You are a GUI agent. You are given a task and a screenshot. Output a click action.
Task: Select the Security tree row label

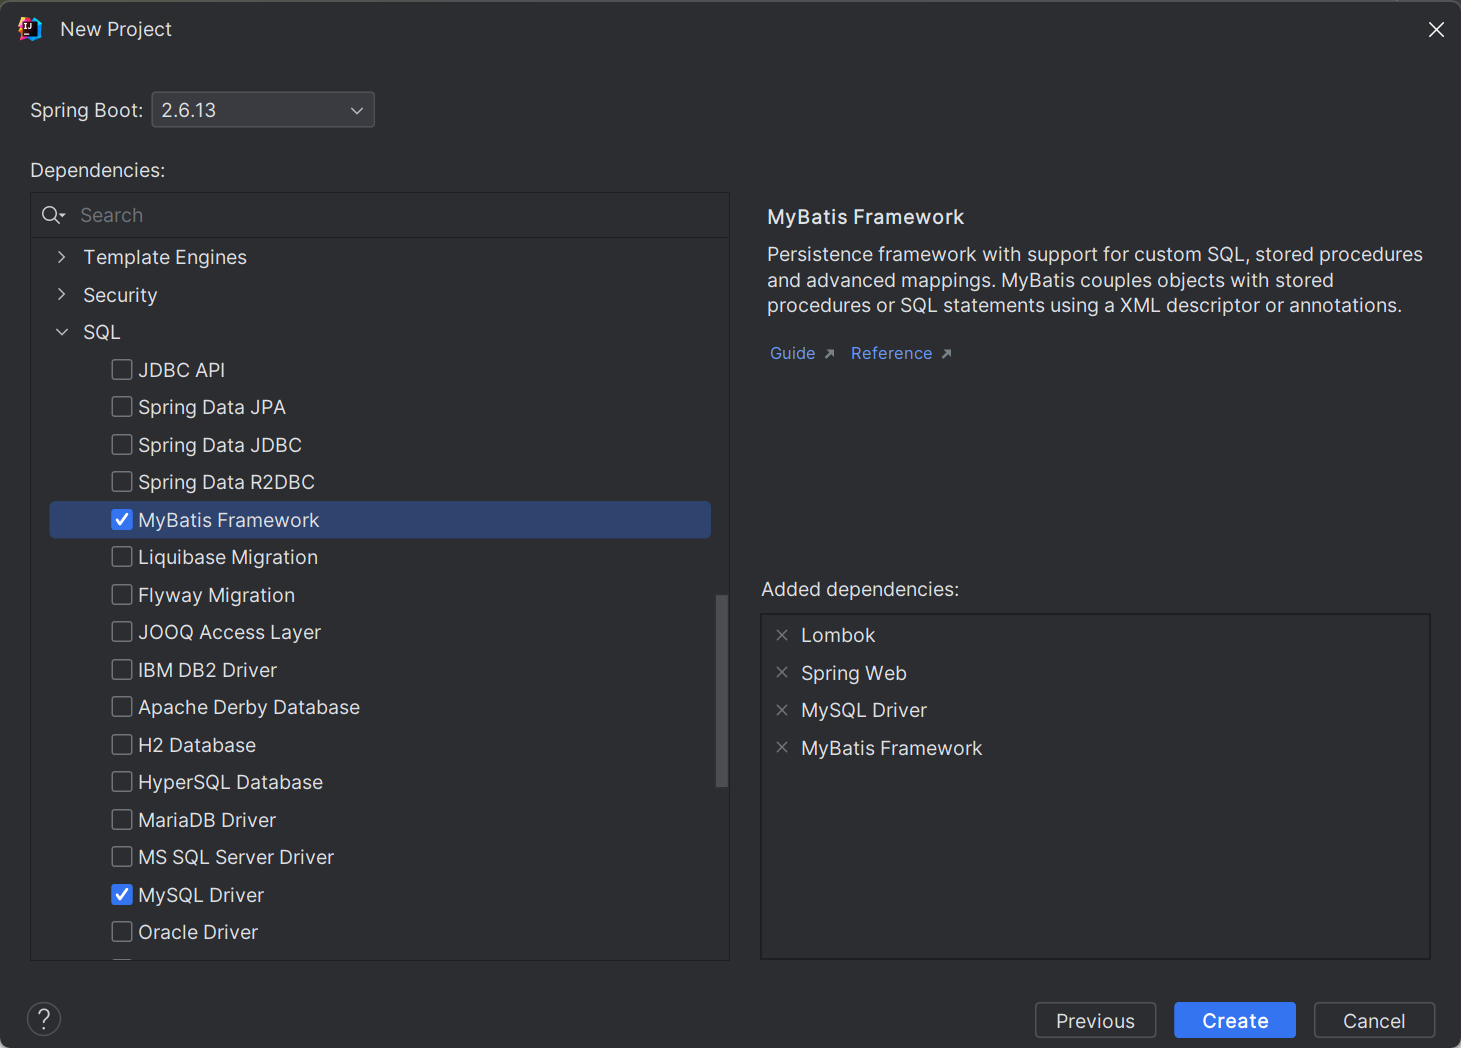pos(120,295)
